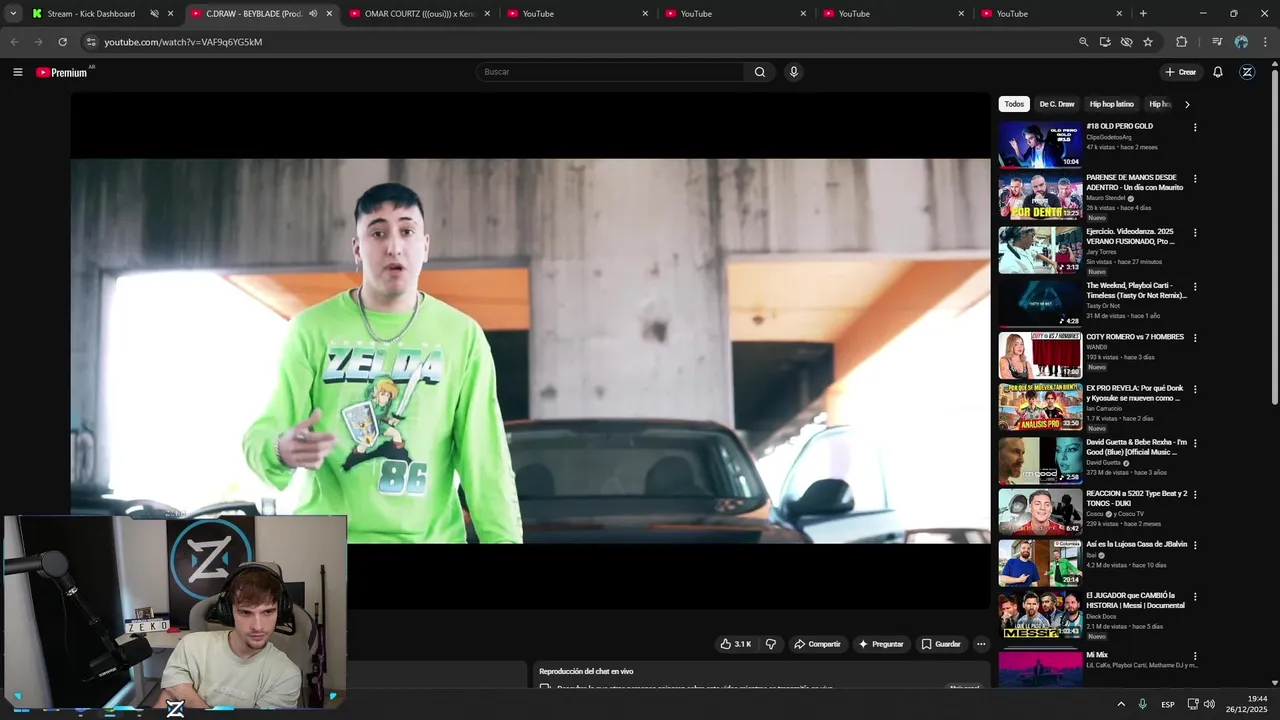The height and width of the screenshot is (720, 1280).
Task: Click the video player area
Action: tap(530, 351)
